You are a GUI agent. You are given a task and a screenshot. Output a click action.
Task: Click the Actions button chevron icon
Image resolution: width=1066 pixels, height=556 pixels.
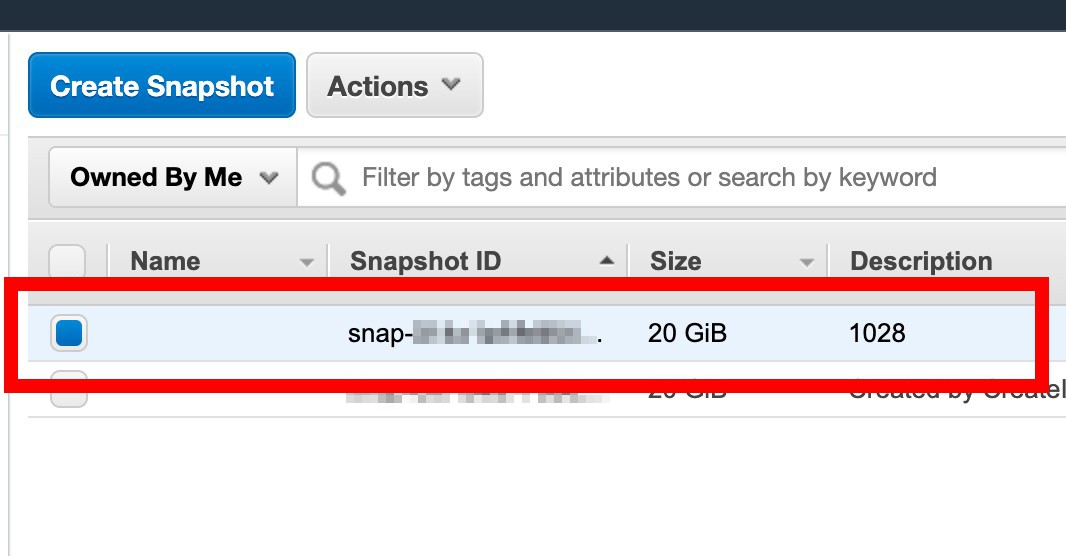click(x=451, y=84)
